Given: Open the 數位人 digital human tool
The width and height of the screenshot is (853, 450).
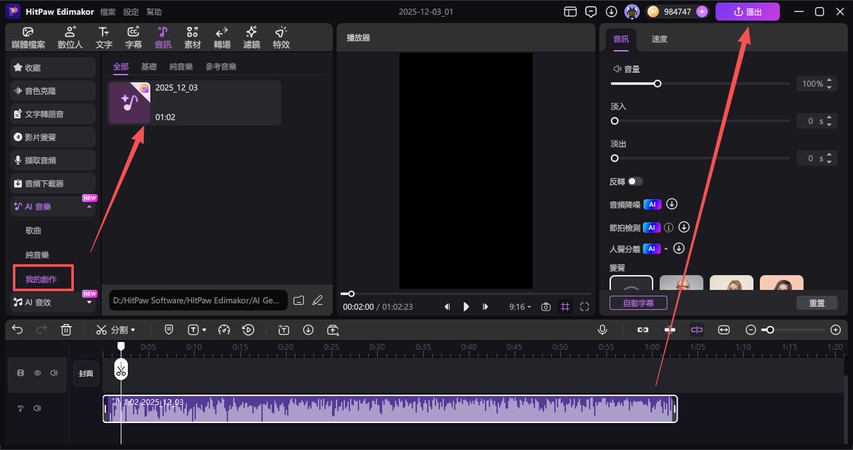Looking at the screenshot, I should (x=70, y=38).
